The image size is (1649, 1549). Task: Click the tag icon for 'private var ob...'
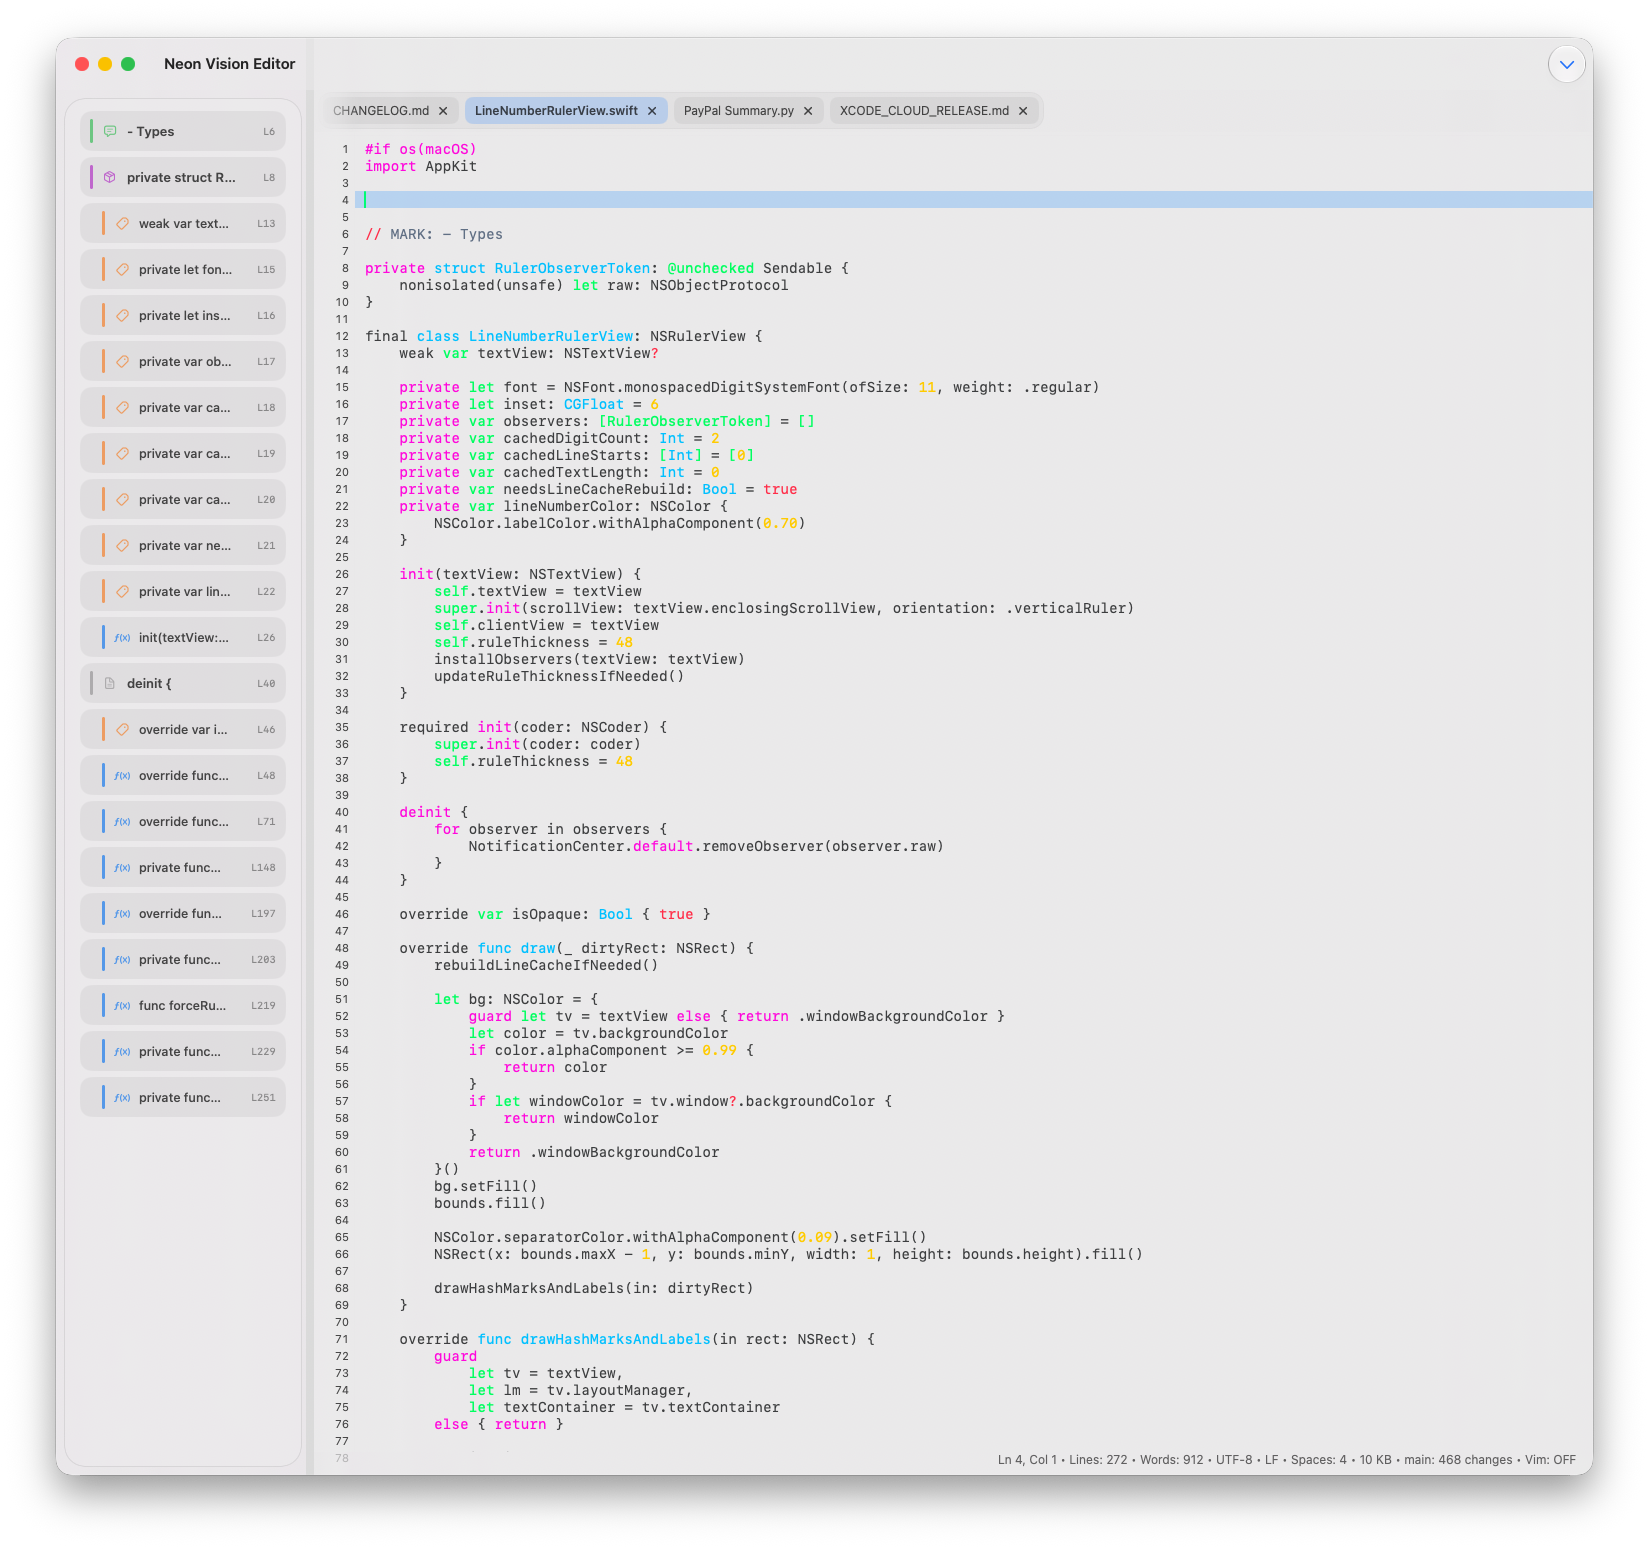pyautogui.click(x=122, y=361)
